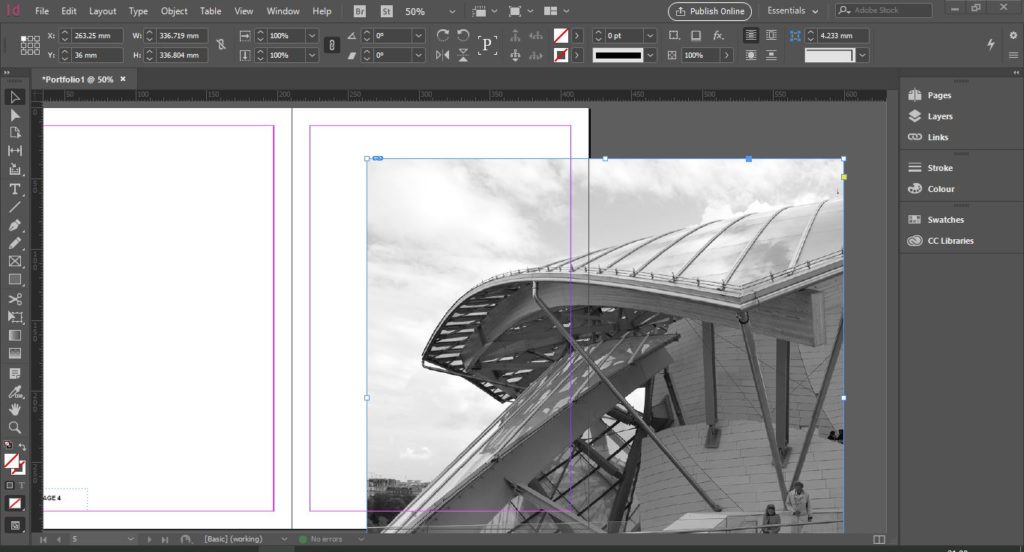This screenshot has height=552, width=1024.
Task: Toggle formatting affects container button
Action: coord(10,485)
